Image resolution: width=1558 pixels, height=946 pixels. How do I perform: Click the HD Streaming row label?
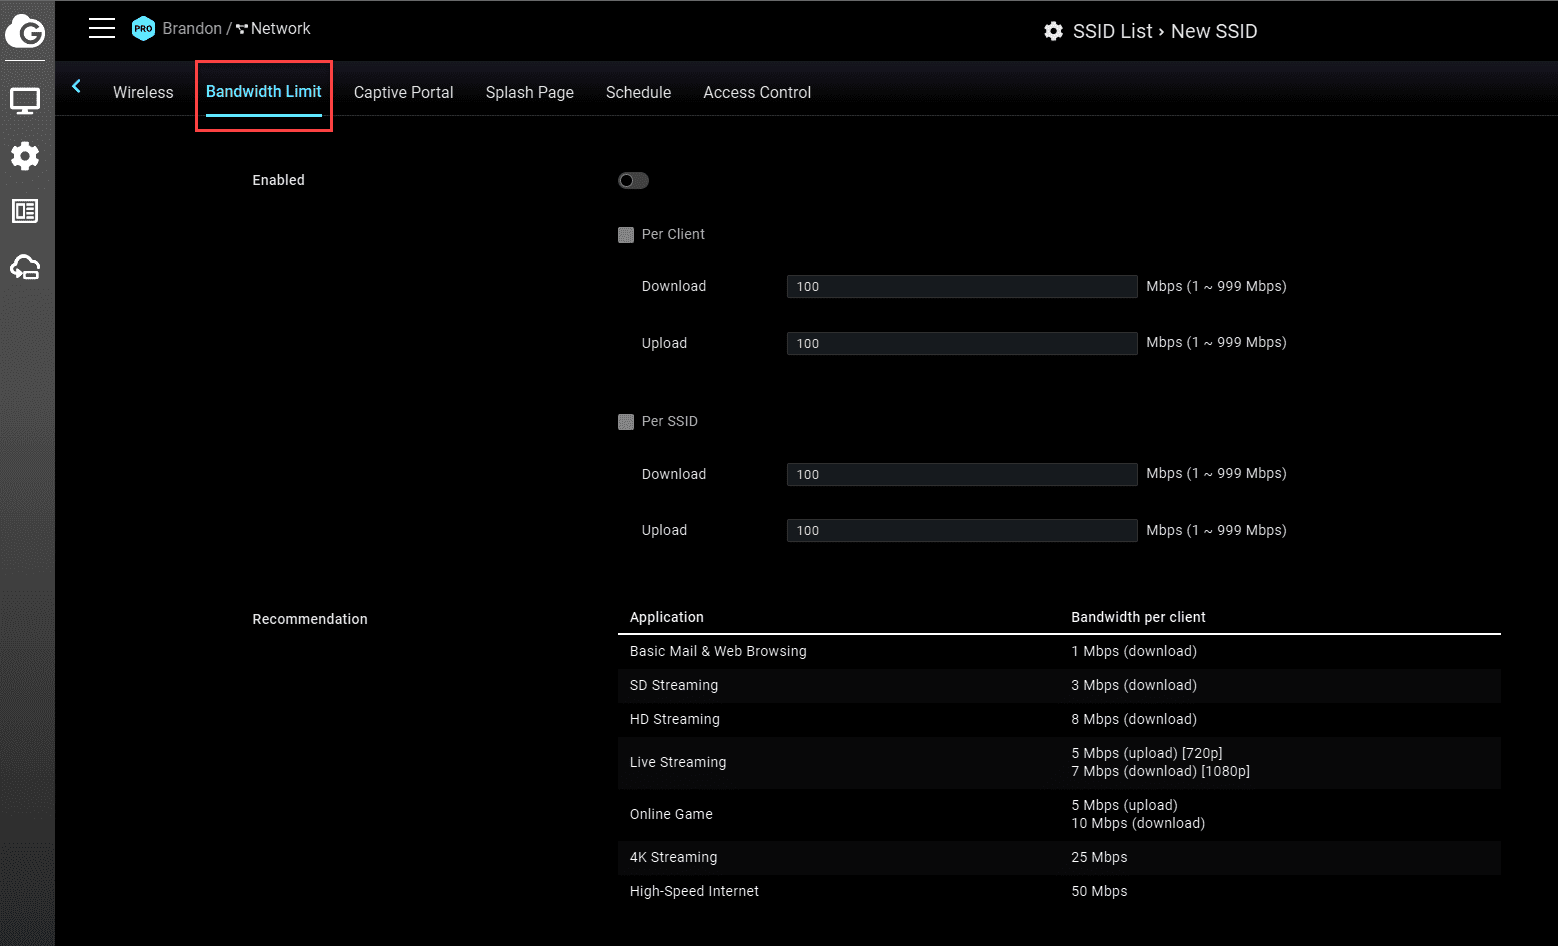(x=675, y=719)
